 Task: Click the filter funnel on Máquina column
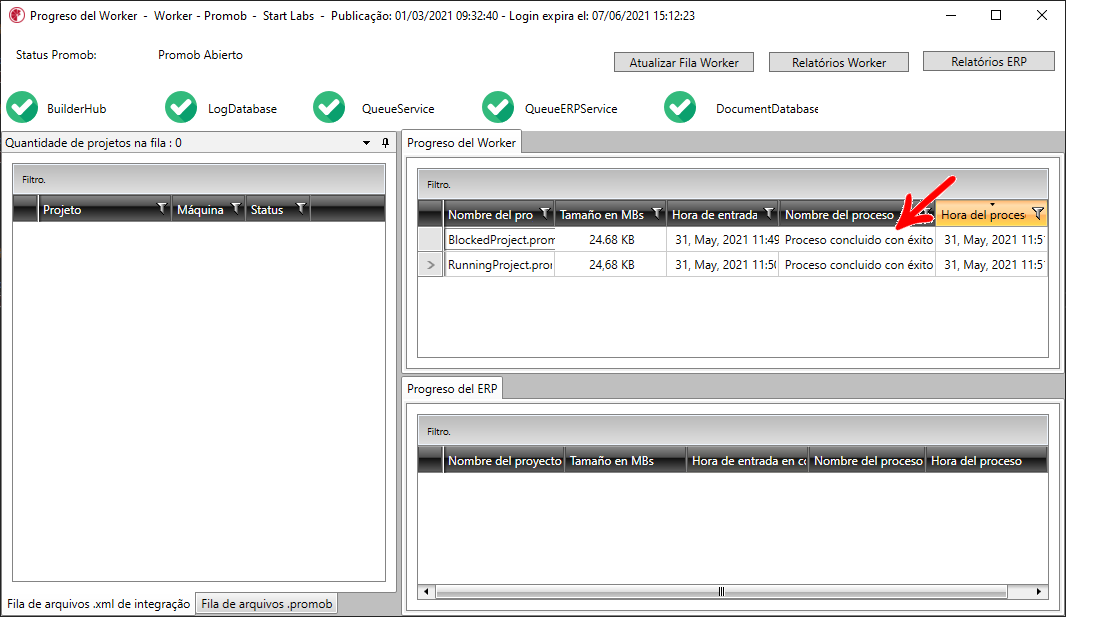[236, 209]
